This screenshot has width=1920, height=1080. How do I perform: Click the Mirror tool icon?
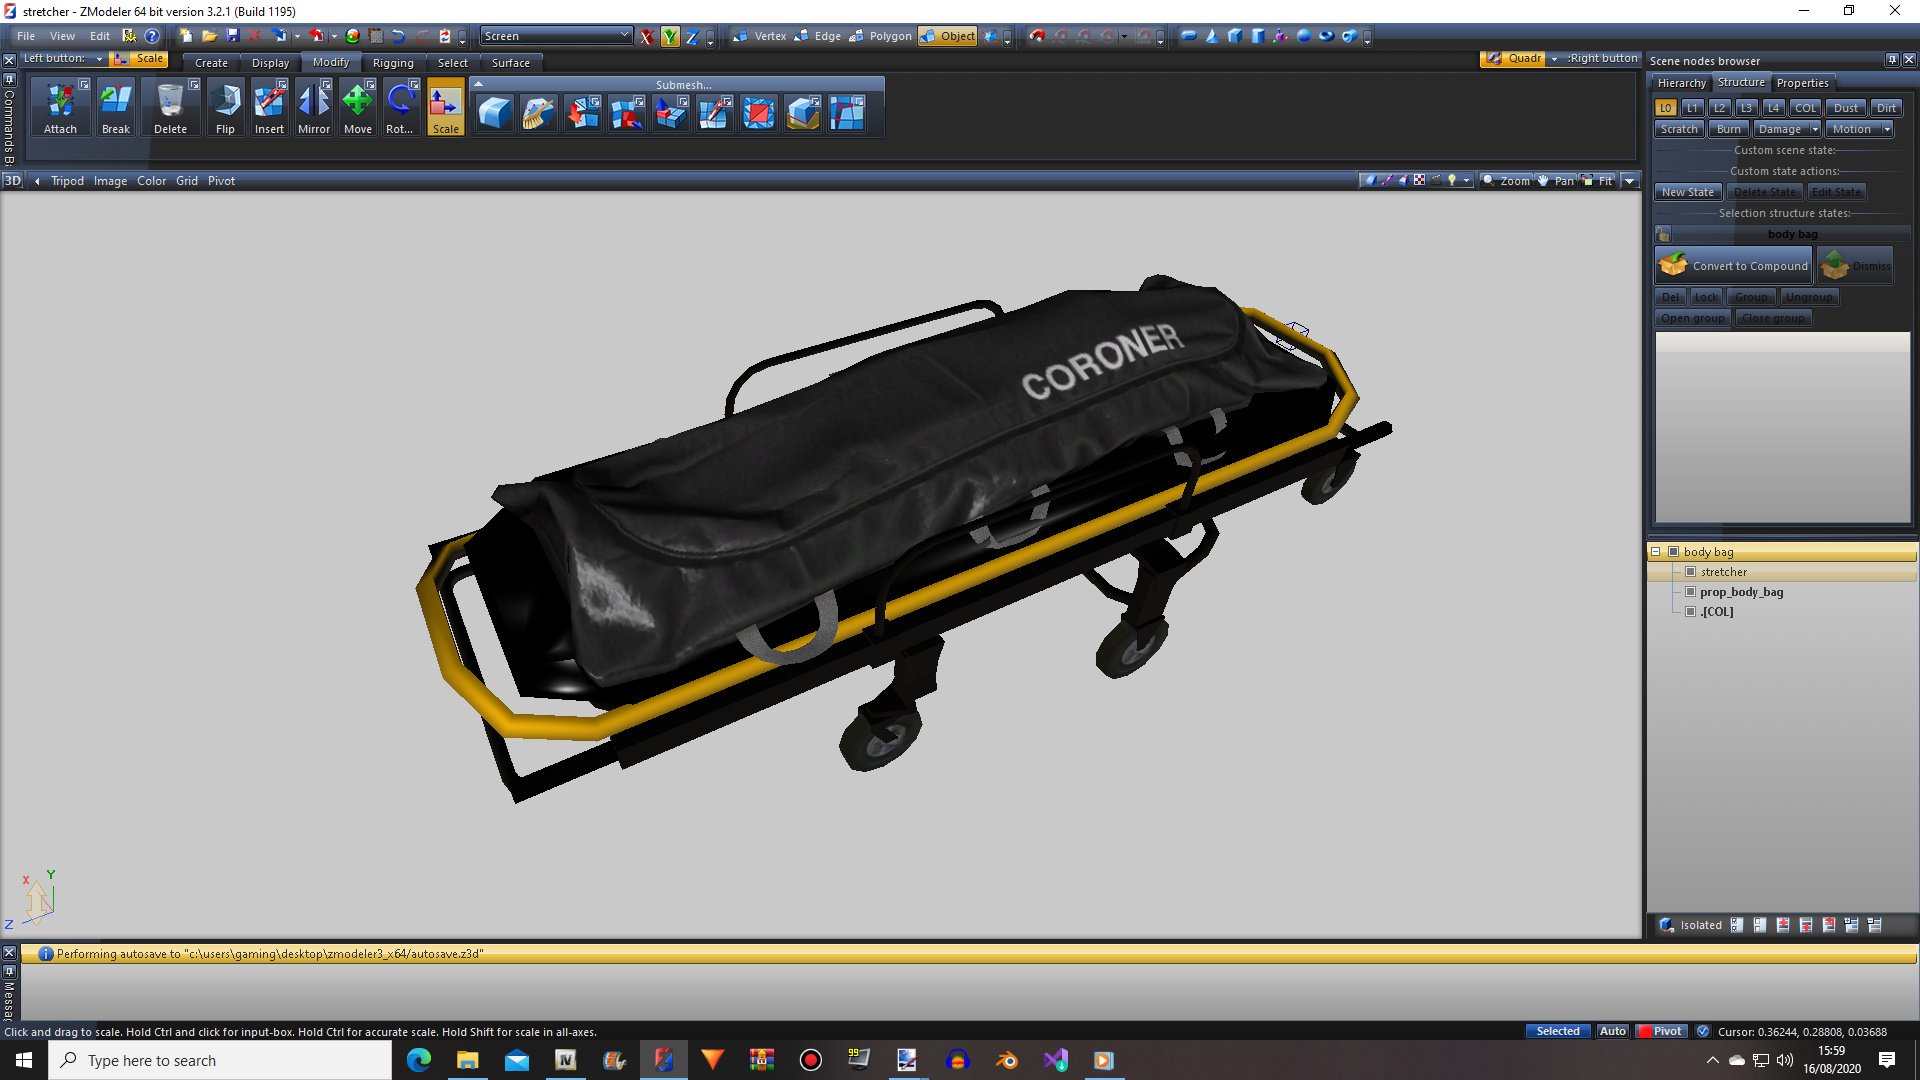pyautogui.click(x=314, y=108)
